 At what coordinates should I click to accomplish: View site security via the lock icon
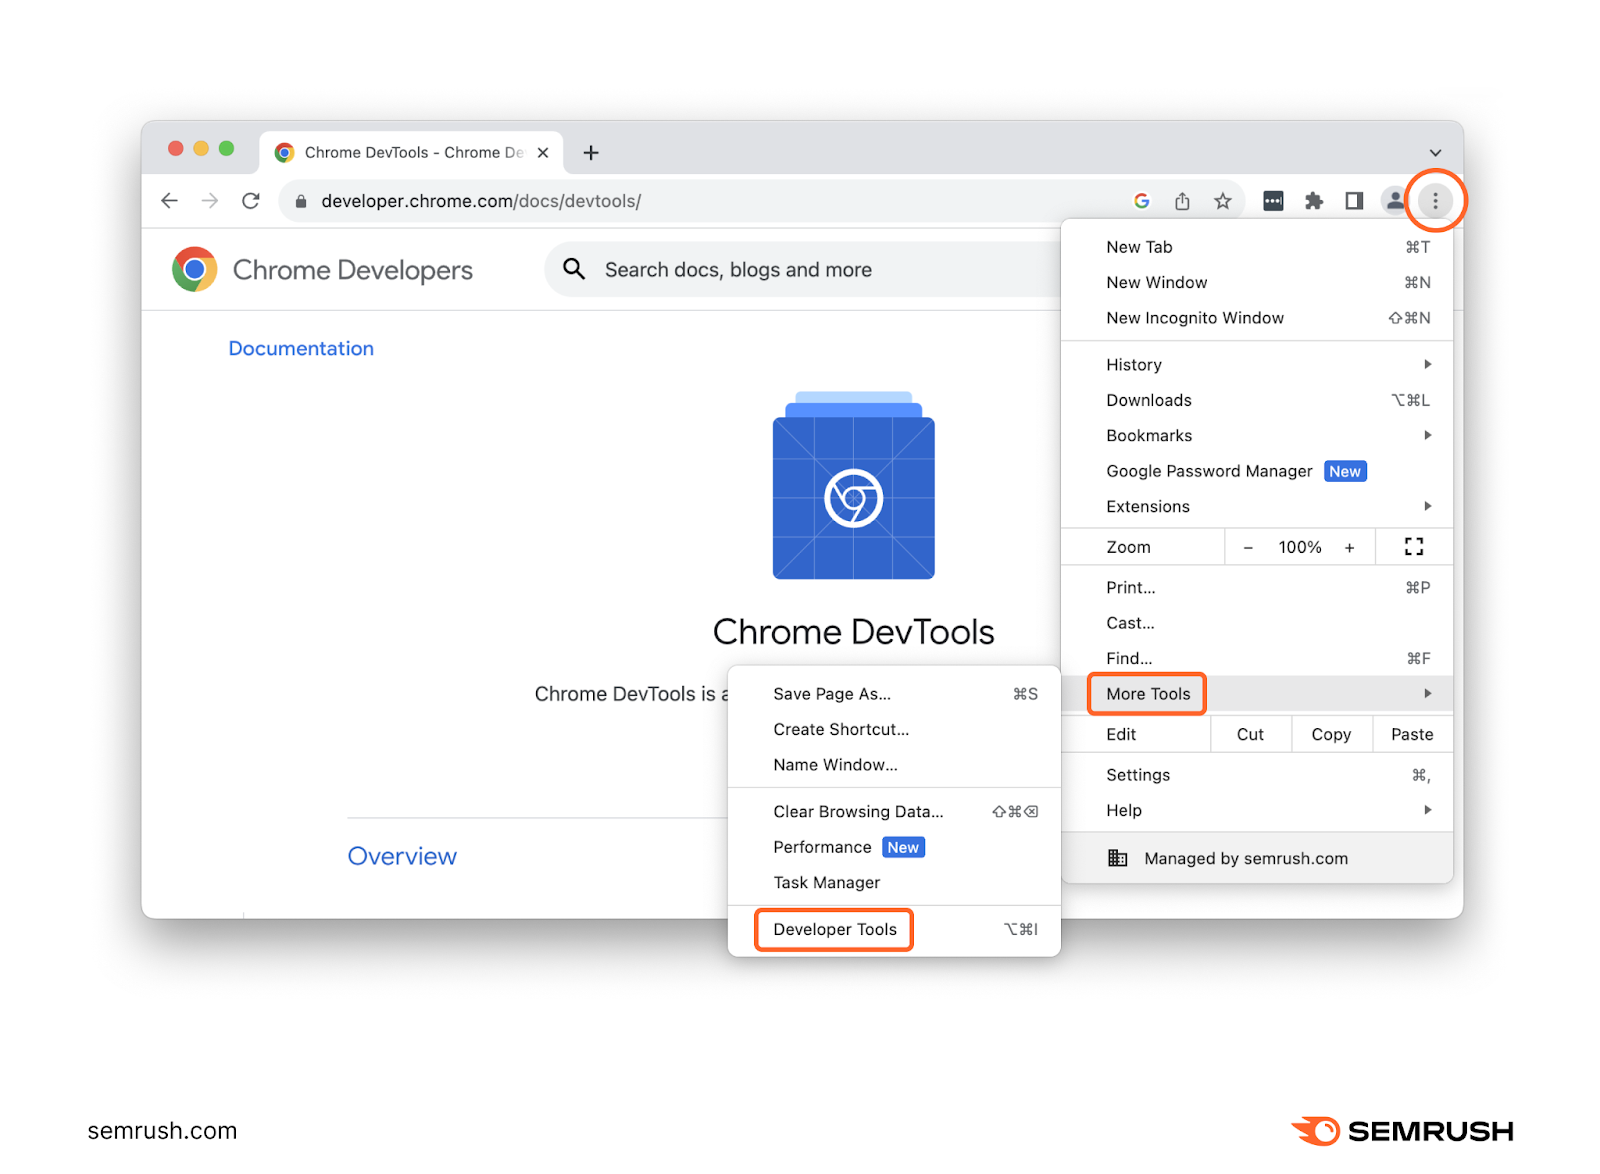coord(299,201)
